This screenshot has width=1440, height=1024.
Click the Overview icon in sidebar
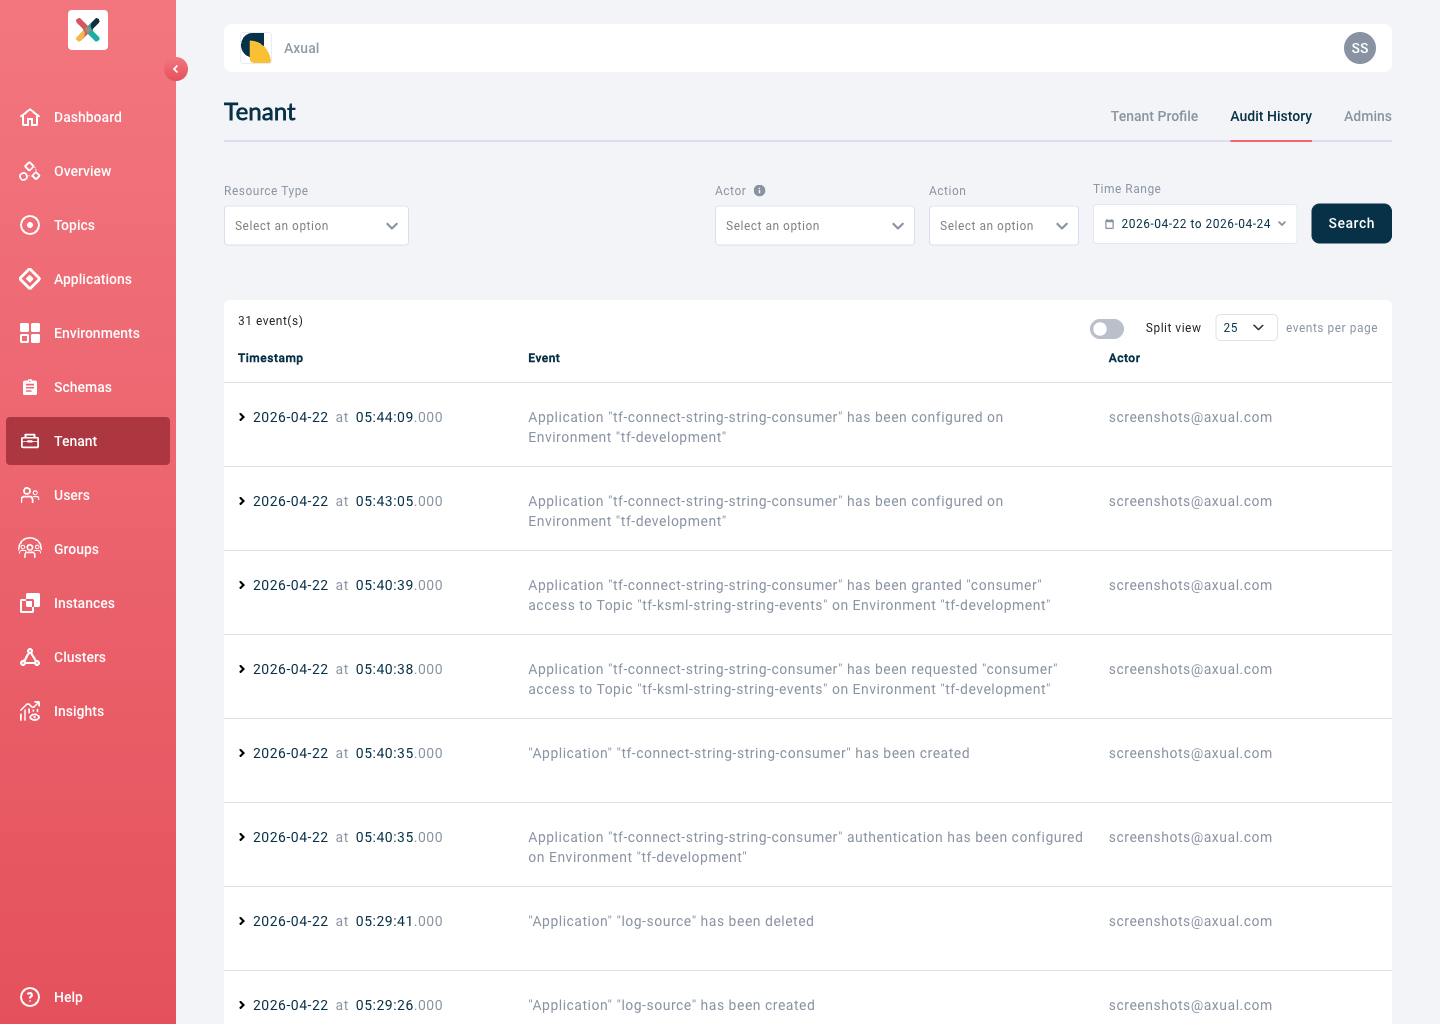point(30,171)
